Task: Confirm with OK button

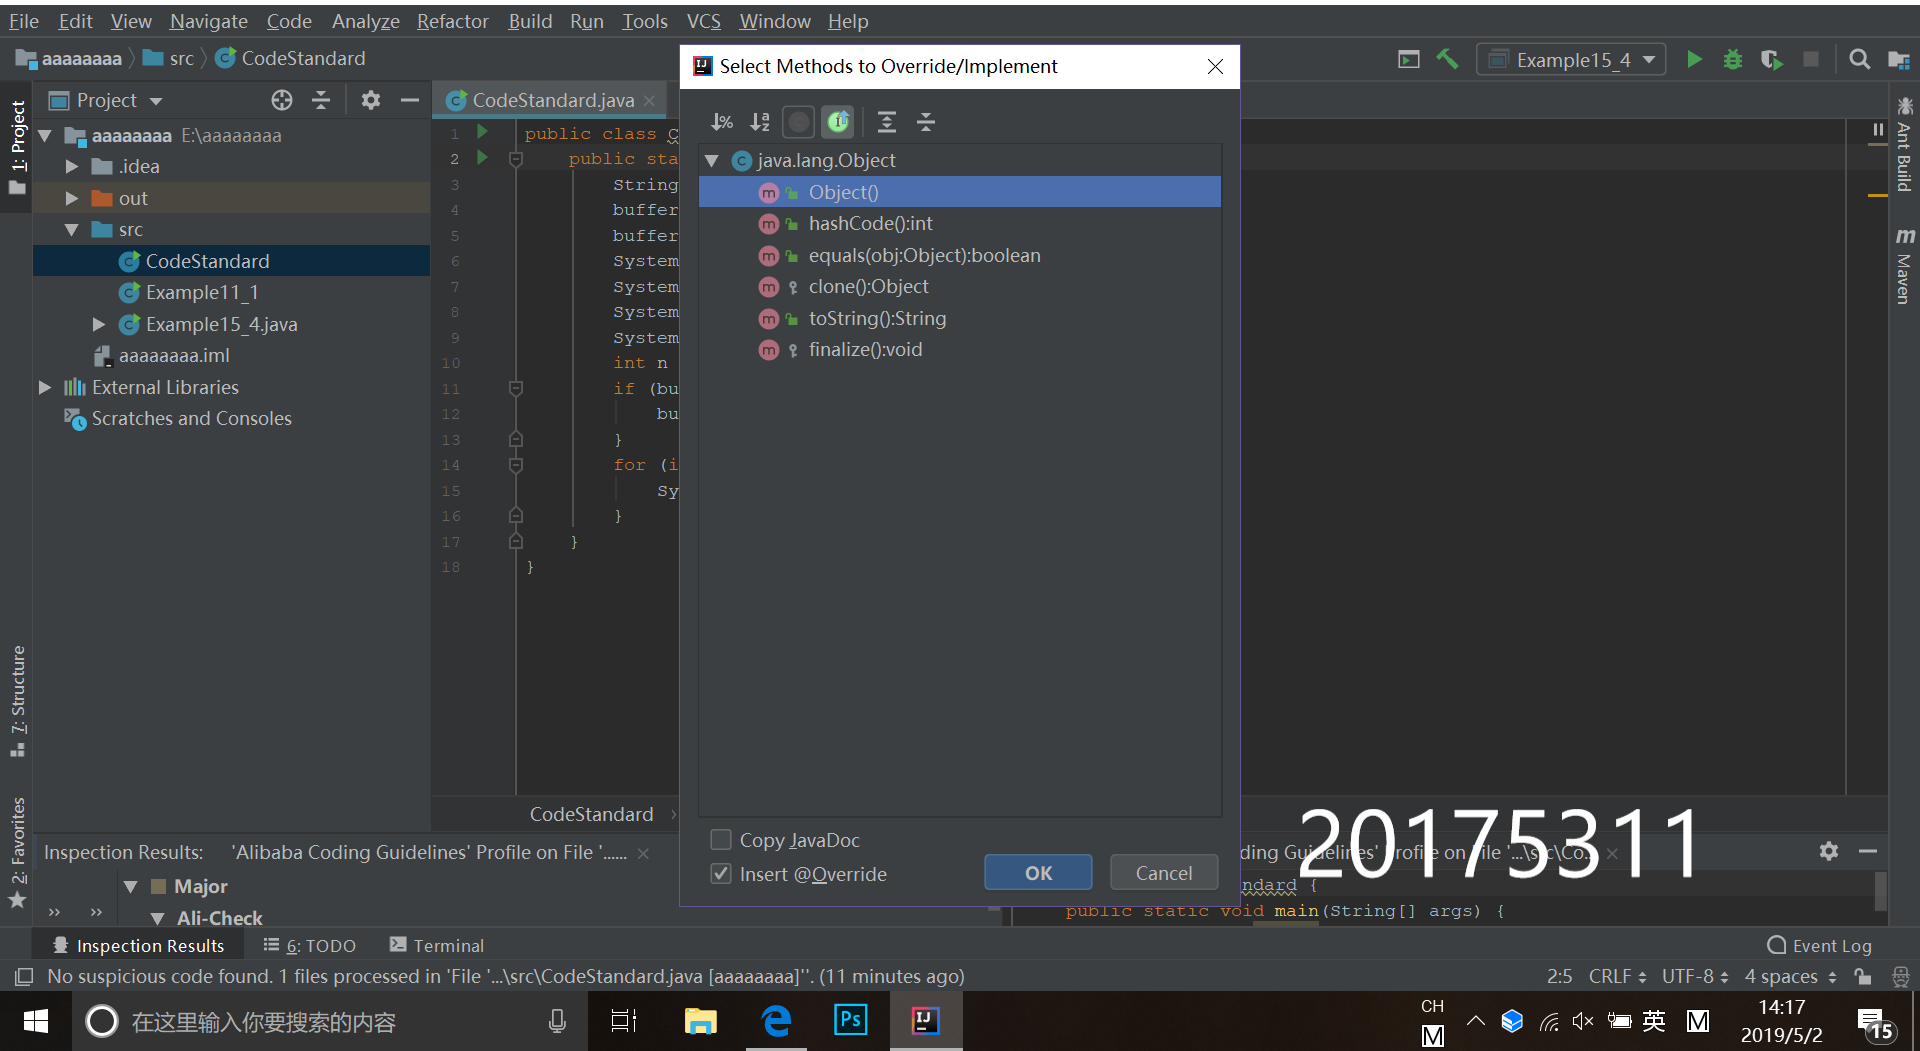Action: coord(1038,873)
